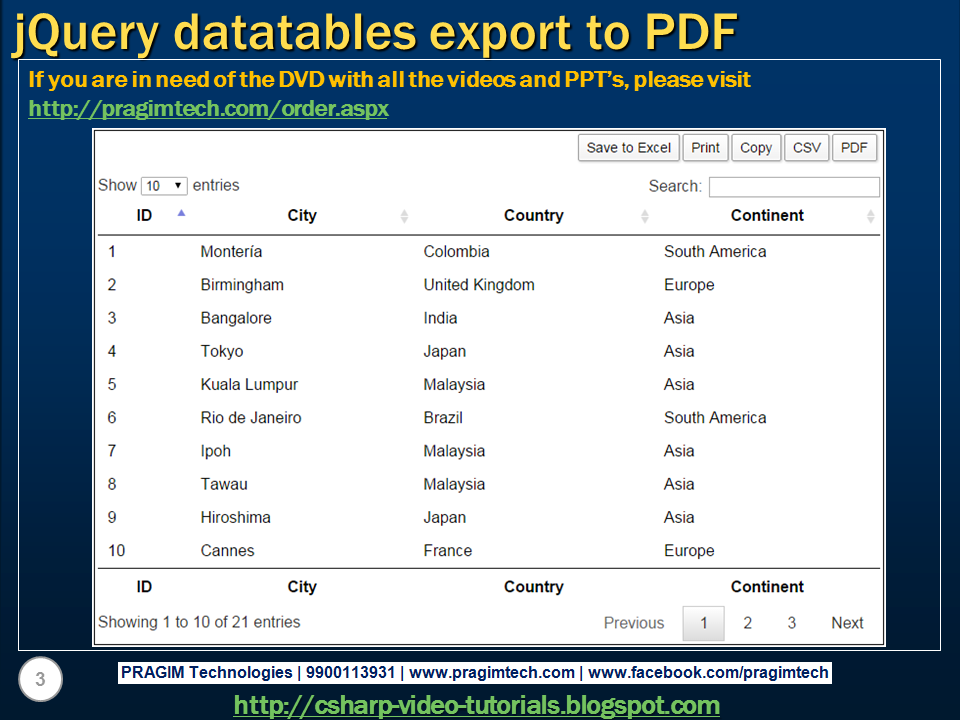This screenshot has width=960, height=720.
Task: Click inside the Search input box
Action: coord(793,186)
